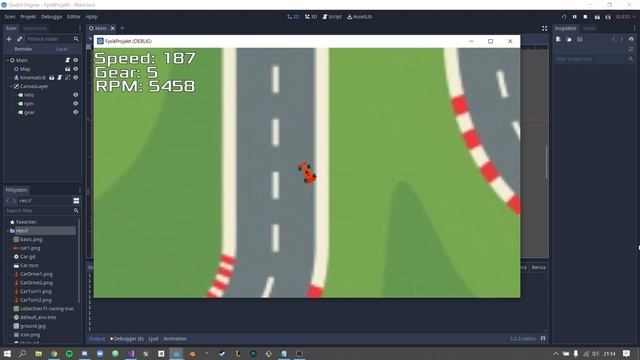Viewport: 640px width, 360px height.
Task: Open the script icon on the KinematicBody node
Action: [x=60, y=78]
